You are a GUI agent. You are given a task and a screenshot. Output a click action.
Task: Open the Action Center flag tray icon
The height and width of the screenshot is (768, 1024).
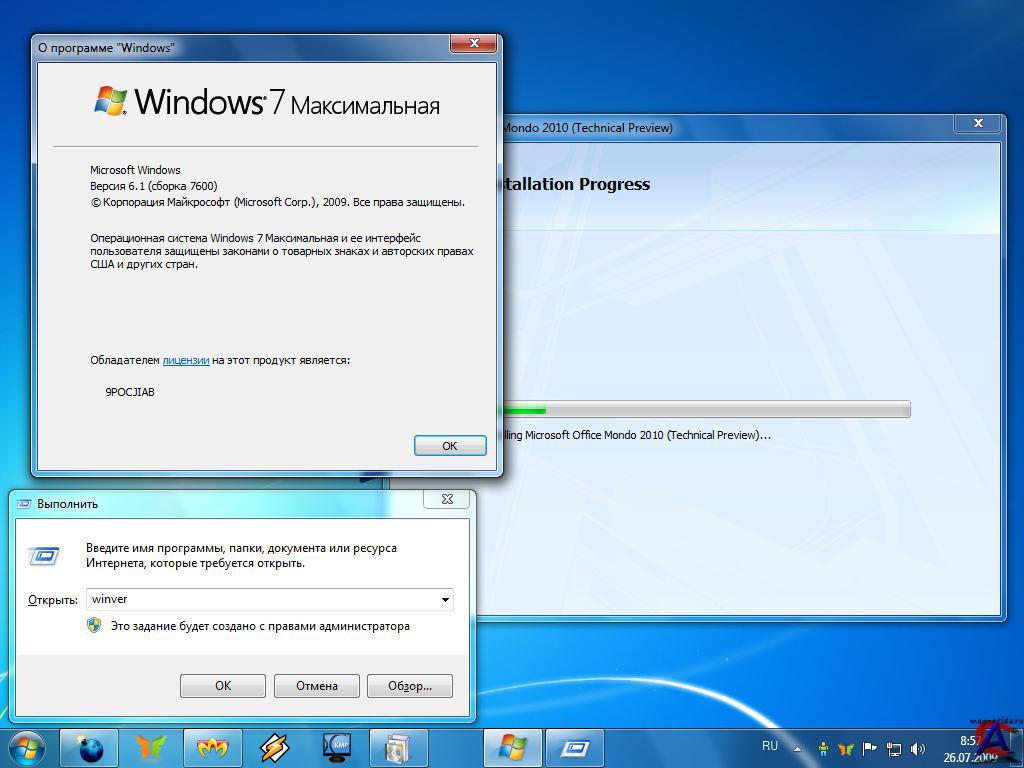click(869, 748)
